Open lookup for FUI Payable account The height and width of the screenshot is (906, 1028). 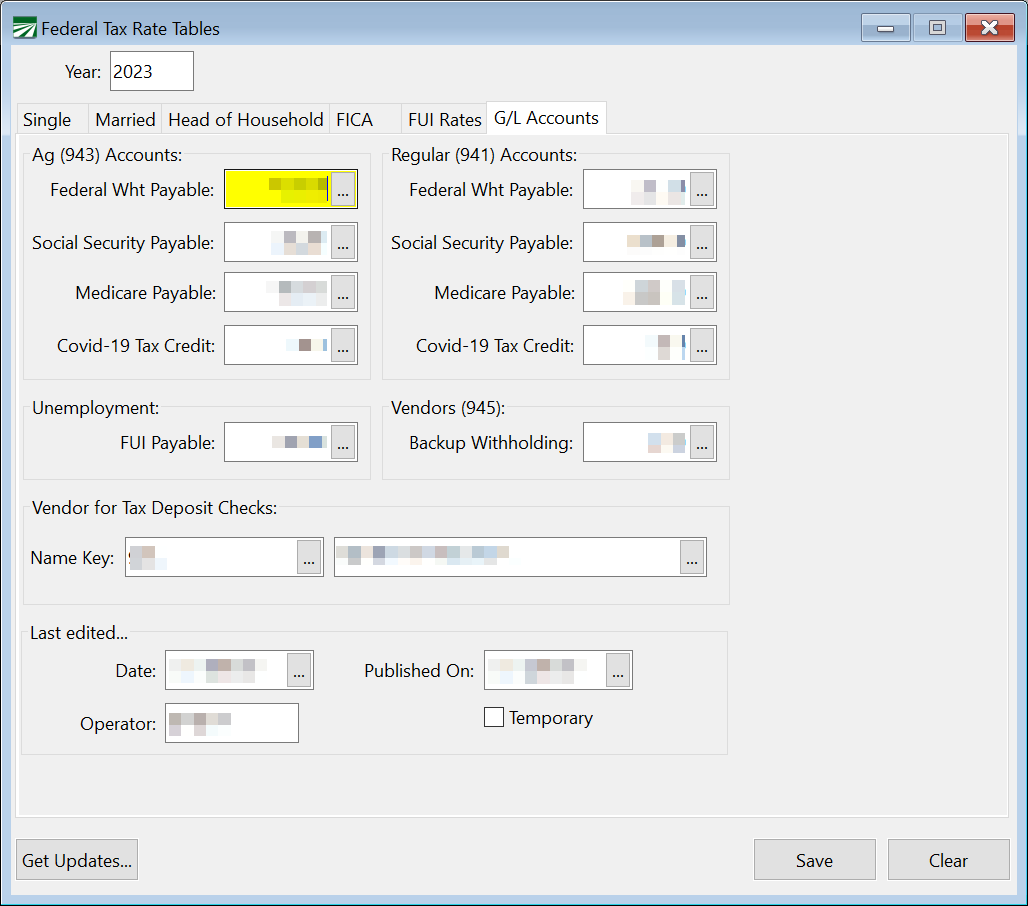click(x=343, y=442)
